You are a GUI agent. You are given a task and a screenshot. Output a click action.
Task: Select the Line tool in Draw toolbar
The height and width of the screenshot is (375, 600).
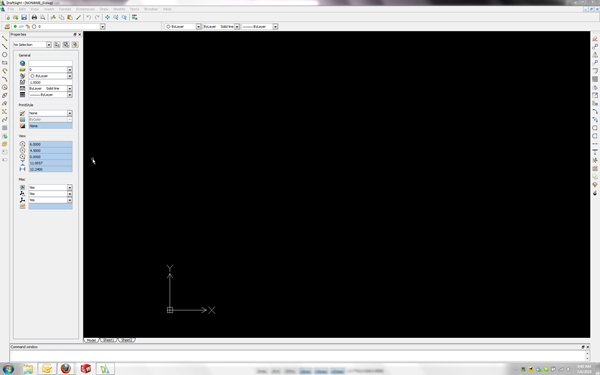tap(5, 38)
